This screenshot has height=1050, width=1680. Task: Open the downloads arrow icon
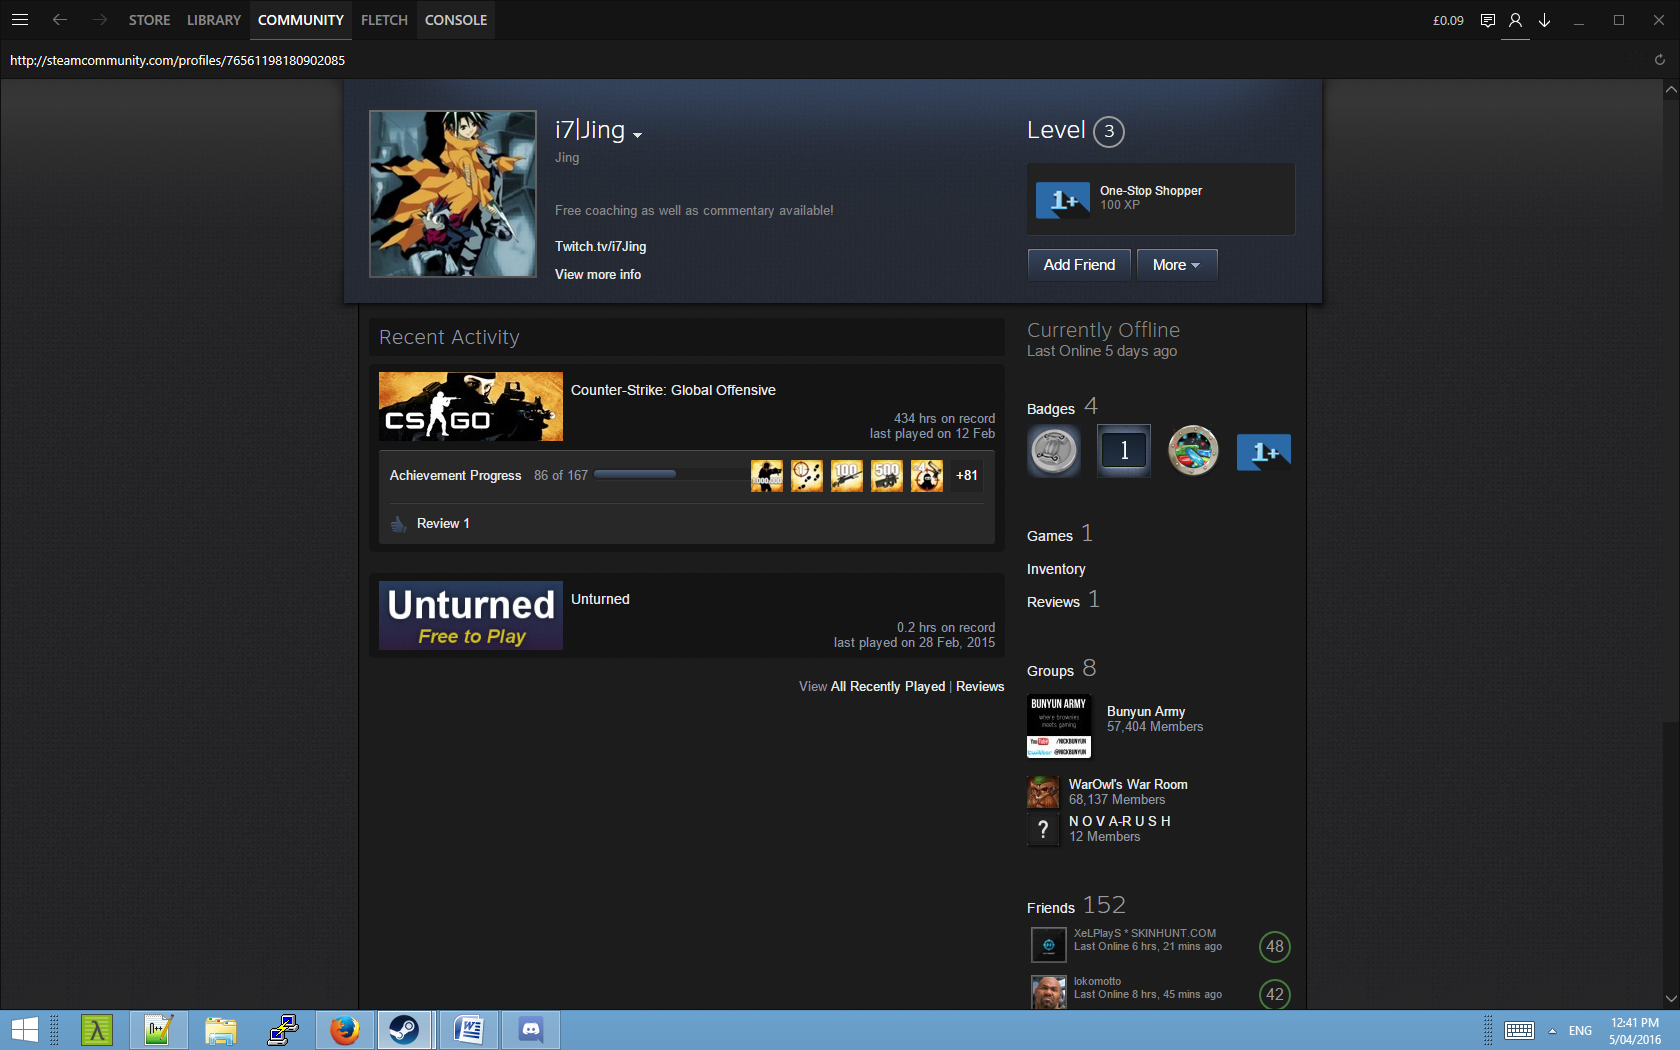pyautogui.click(x=1544, y=20)
